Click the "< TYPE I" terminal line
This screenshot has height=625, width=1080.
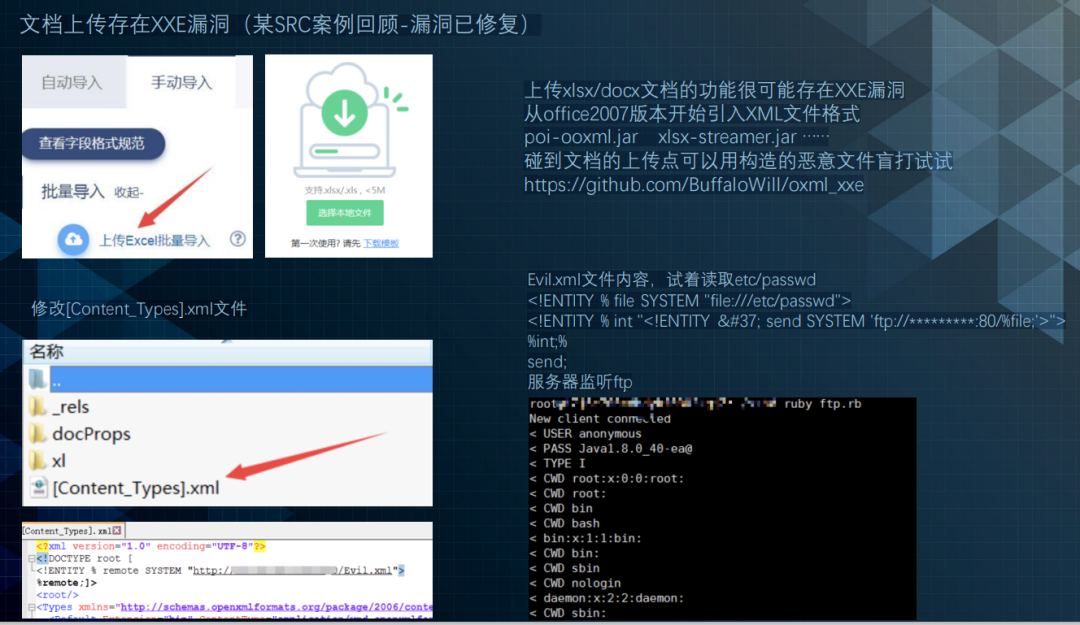[x=557, y=464]
